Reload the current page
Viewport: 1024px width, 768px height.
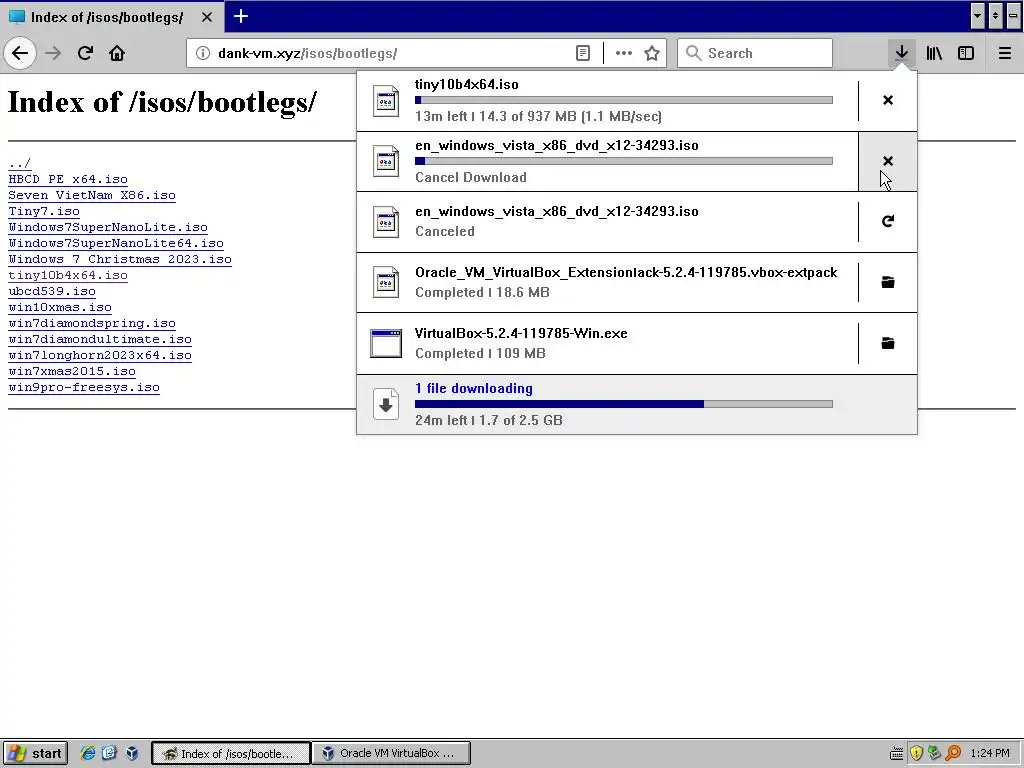pos(85,53)
